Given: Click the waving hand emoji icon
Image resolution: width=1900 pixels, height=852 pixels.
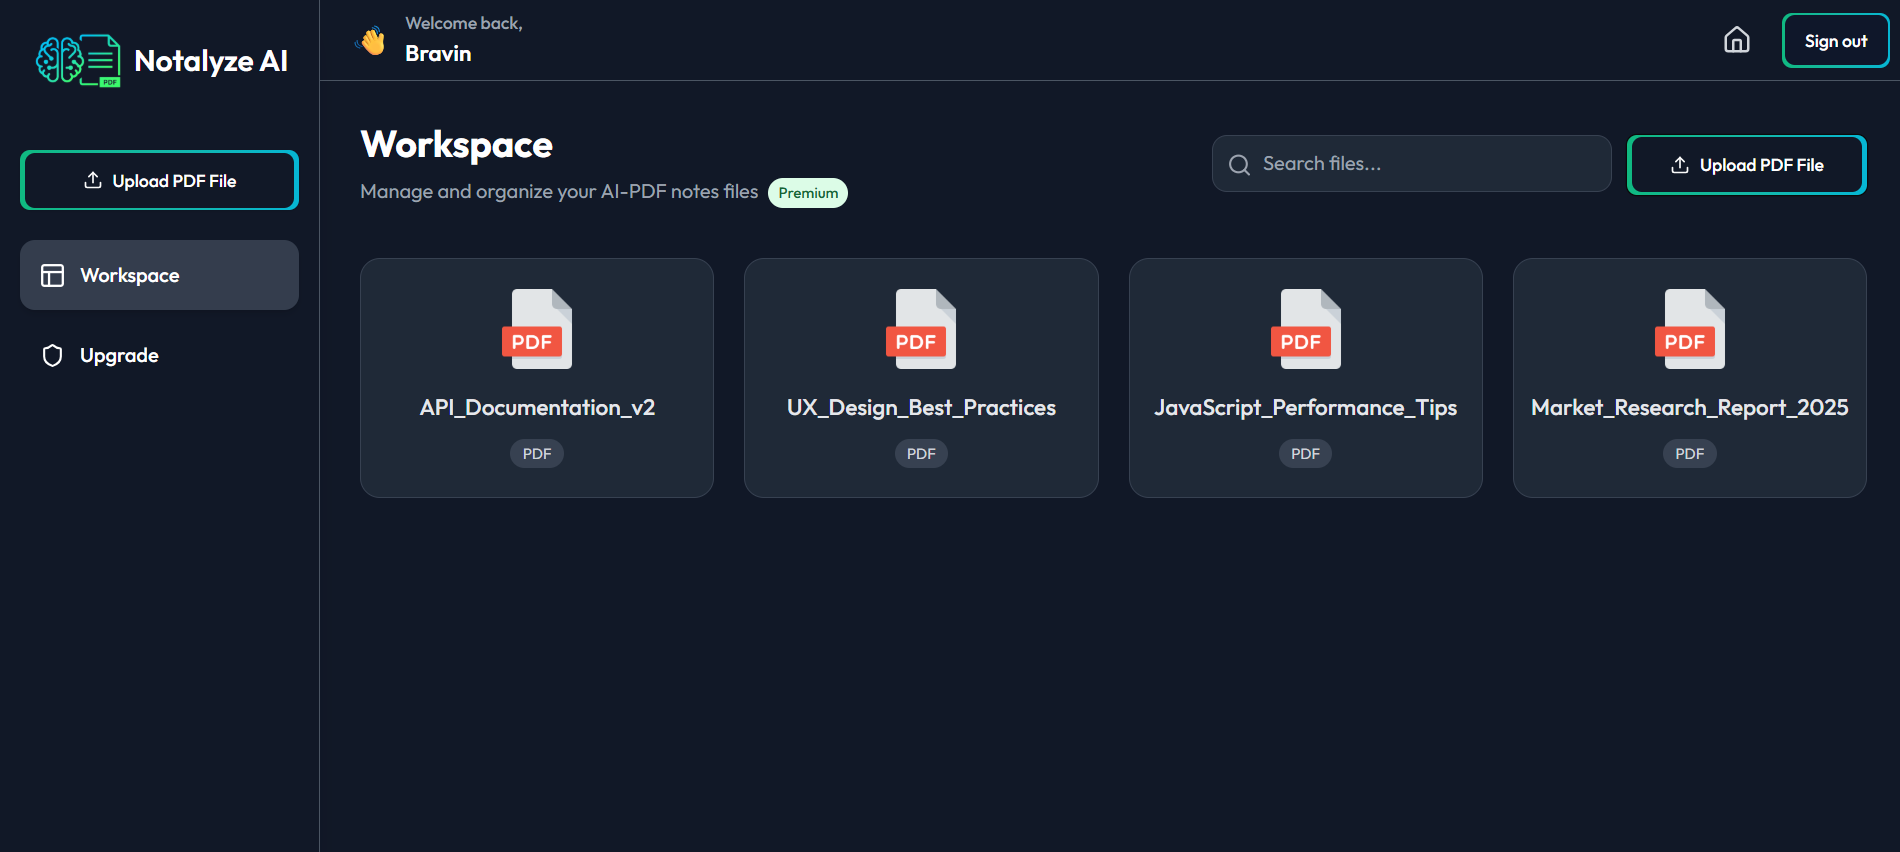Looking at the screenshot, I should pos(372,41).
